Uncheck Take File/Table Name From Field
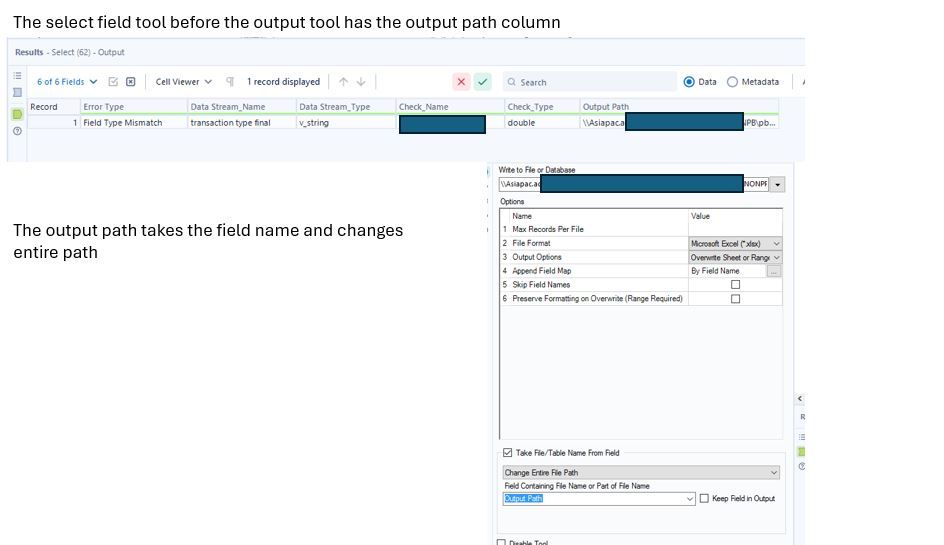 coord(508,453)
